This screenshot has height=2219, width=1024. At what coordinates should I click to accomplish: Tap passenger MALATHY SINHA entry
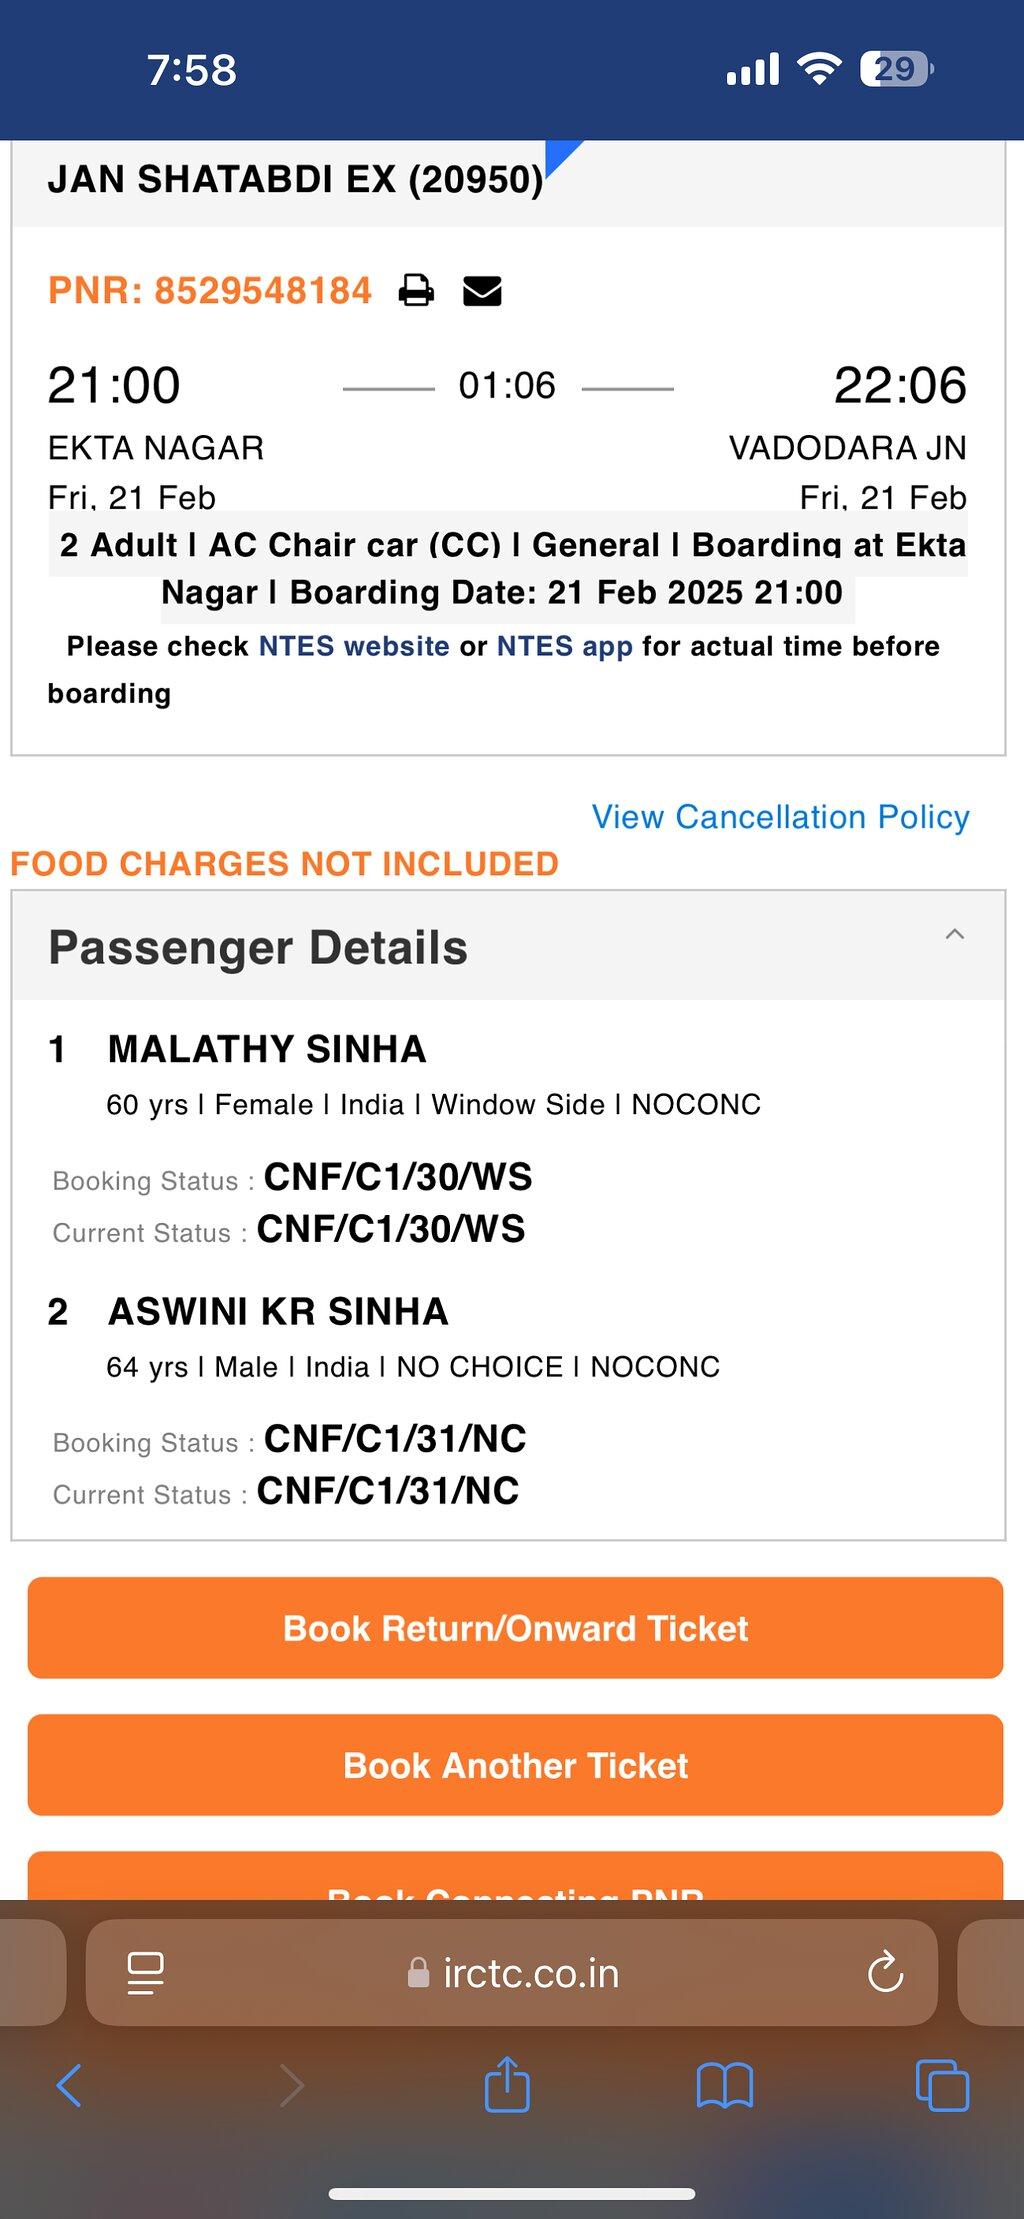pyautogui.click(x=267, y=1049)
